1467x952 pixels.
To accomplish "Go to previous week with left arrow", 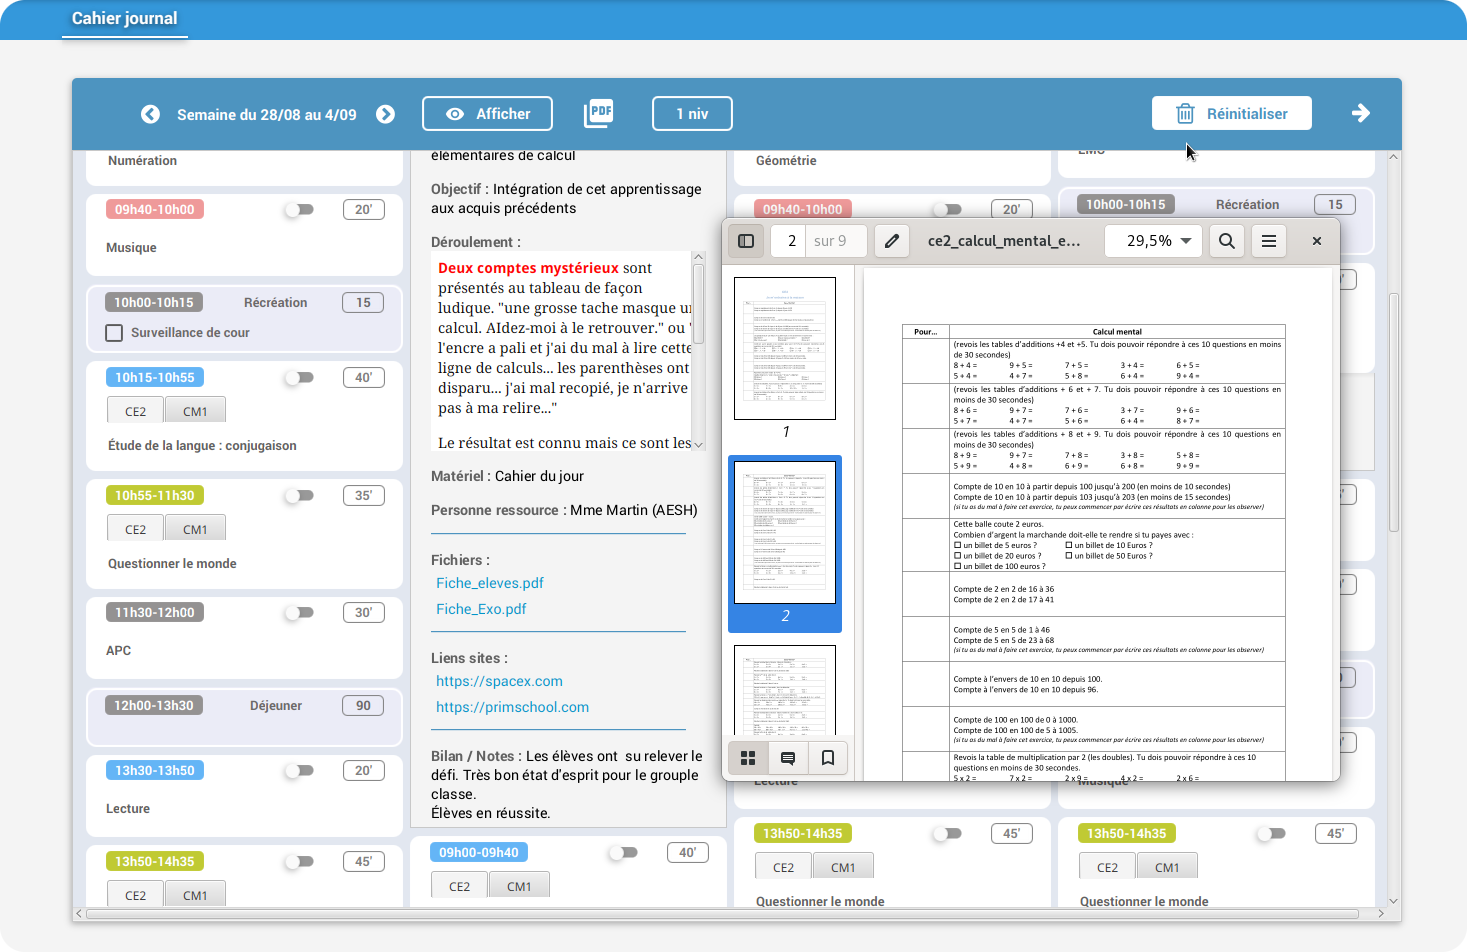I will (x=150, y=114).
